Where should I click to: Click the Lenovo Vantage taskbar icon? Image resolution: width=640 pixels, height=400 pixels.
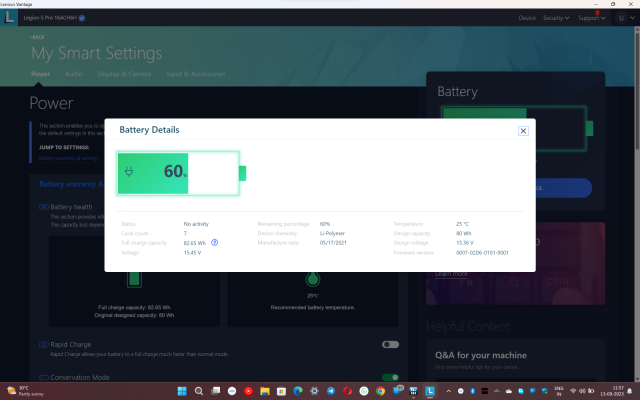(x=430, y=391)
